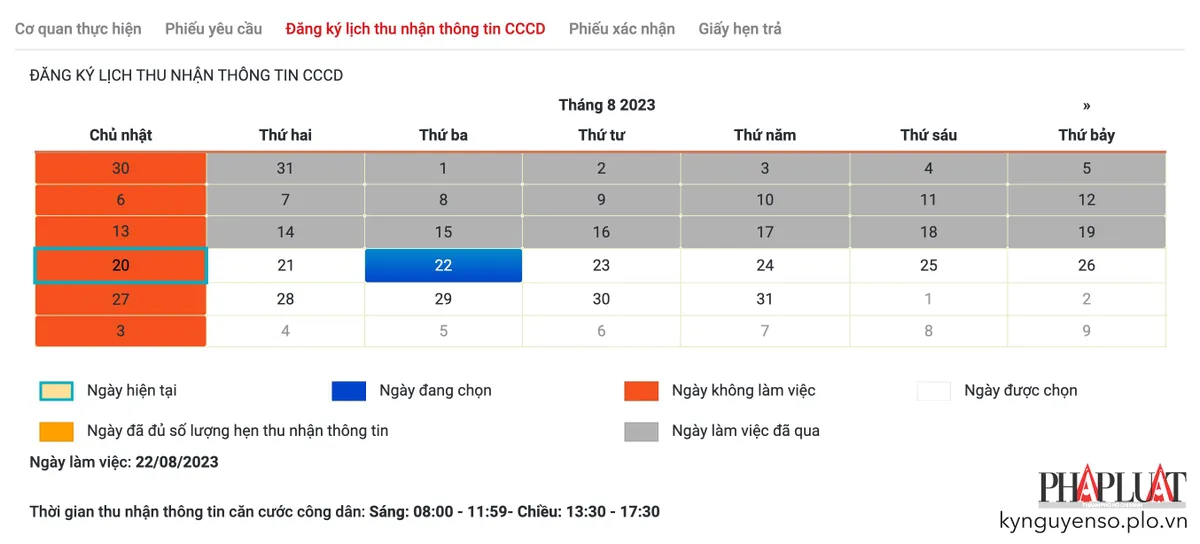Click the Pháp Luật logo

(x=1111, y=488)
